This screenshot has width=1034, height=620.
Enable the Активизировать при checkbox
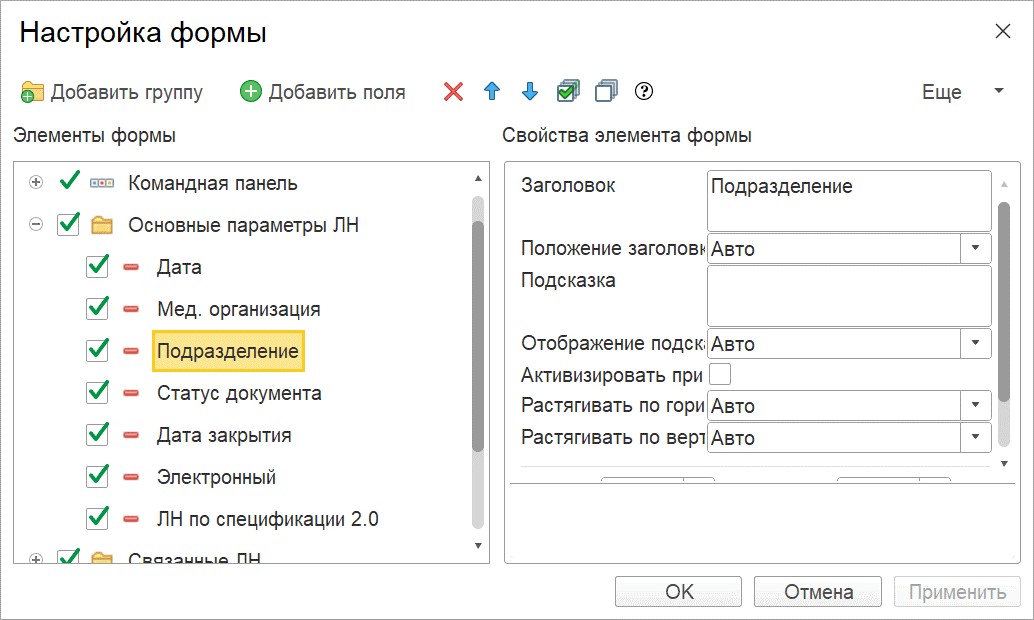coord(720,375)
